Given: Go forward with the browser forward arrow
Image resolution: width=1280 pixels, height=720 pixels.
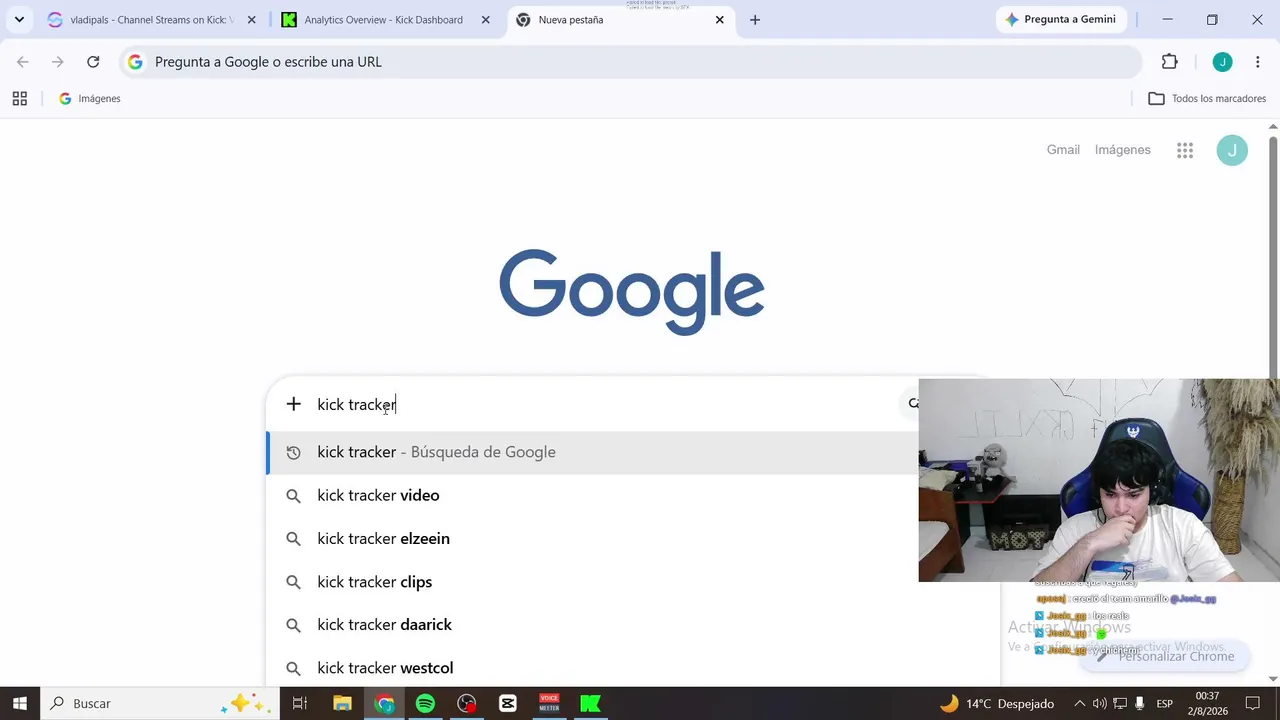Looking at the screenshot, I should click(58, 62).
